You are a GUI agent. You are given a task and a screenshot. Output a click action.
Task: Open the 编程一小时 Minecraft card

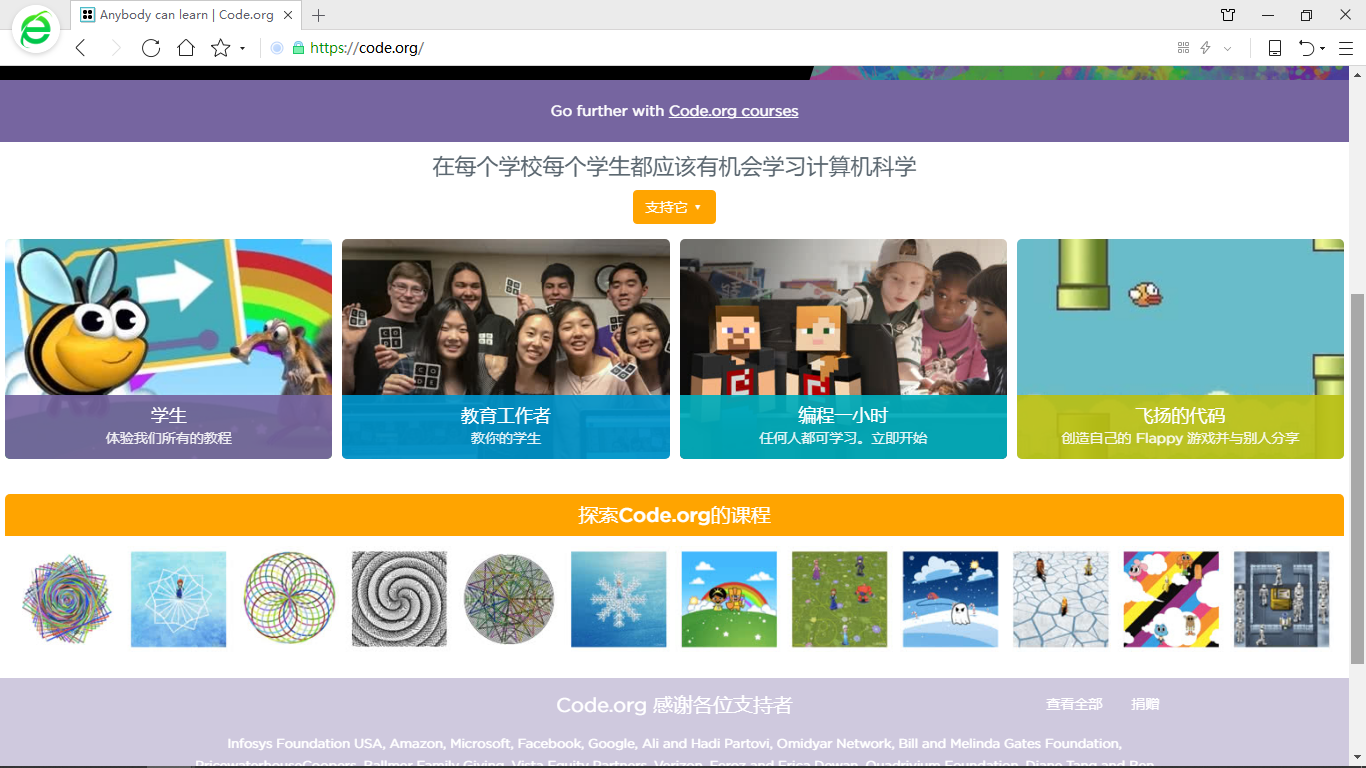(843, 349)
